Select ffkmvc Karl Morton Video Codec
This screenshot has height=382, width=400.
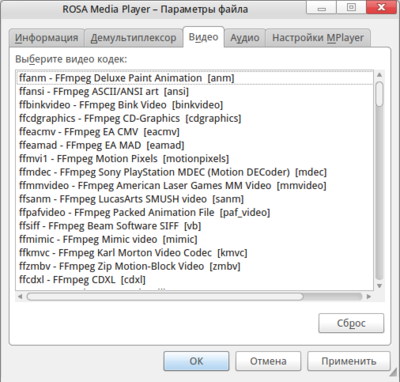point(195,253)
